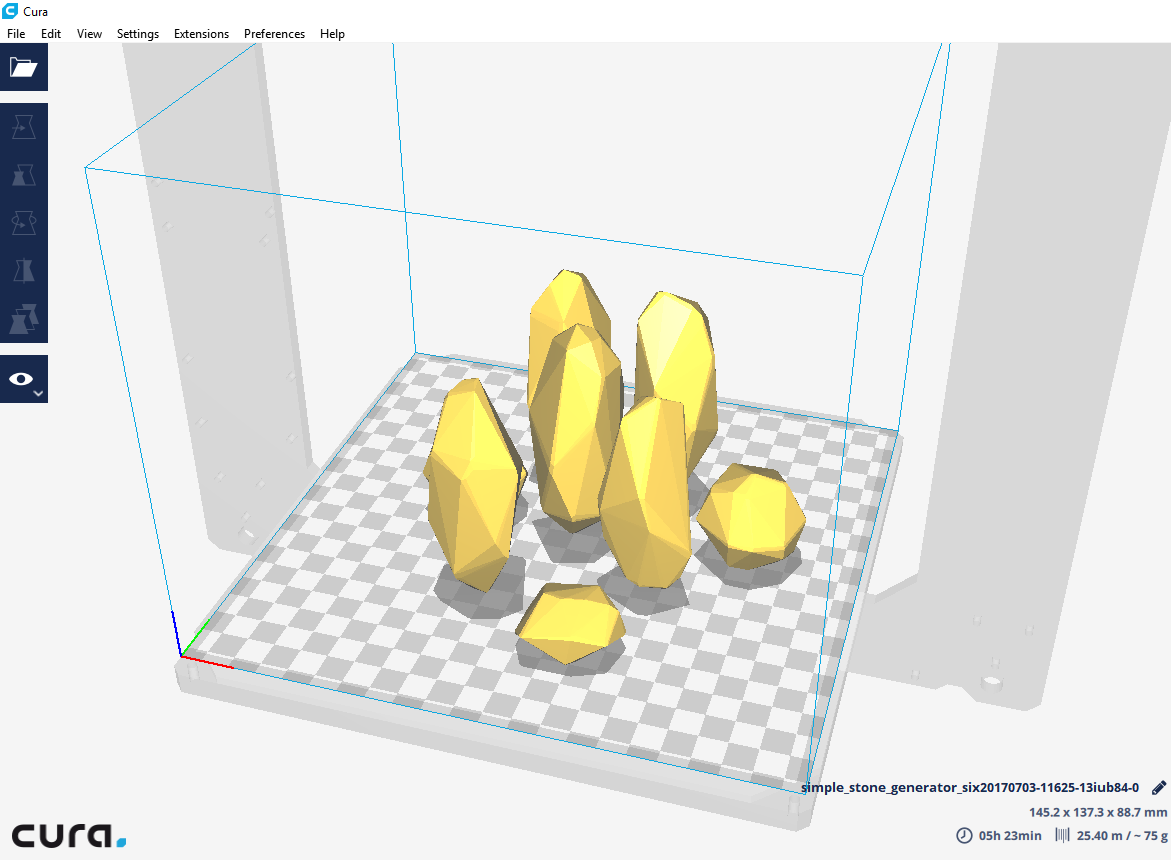The image size is (1171, 860).
Task: Open the Settings menu
Action: pyautogui.click(x=137, y=33)
